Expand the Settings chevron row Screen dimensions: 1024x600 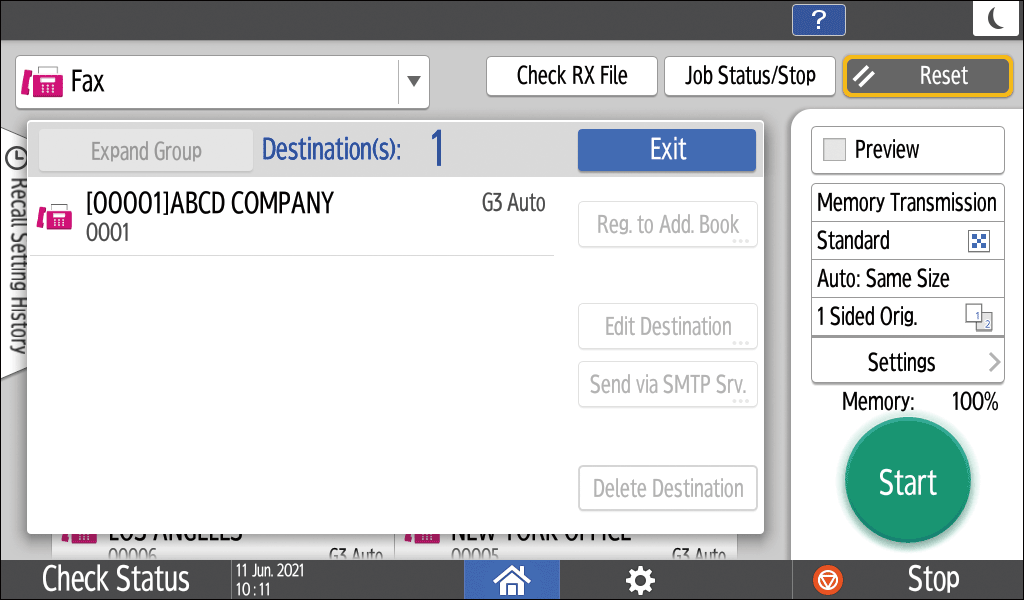[x=906, y=362]
